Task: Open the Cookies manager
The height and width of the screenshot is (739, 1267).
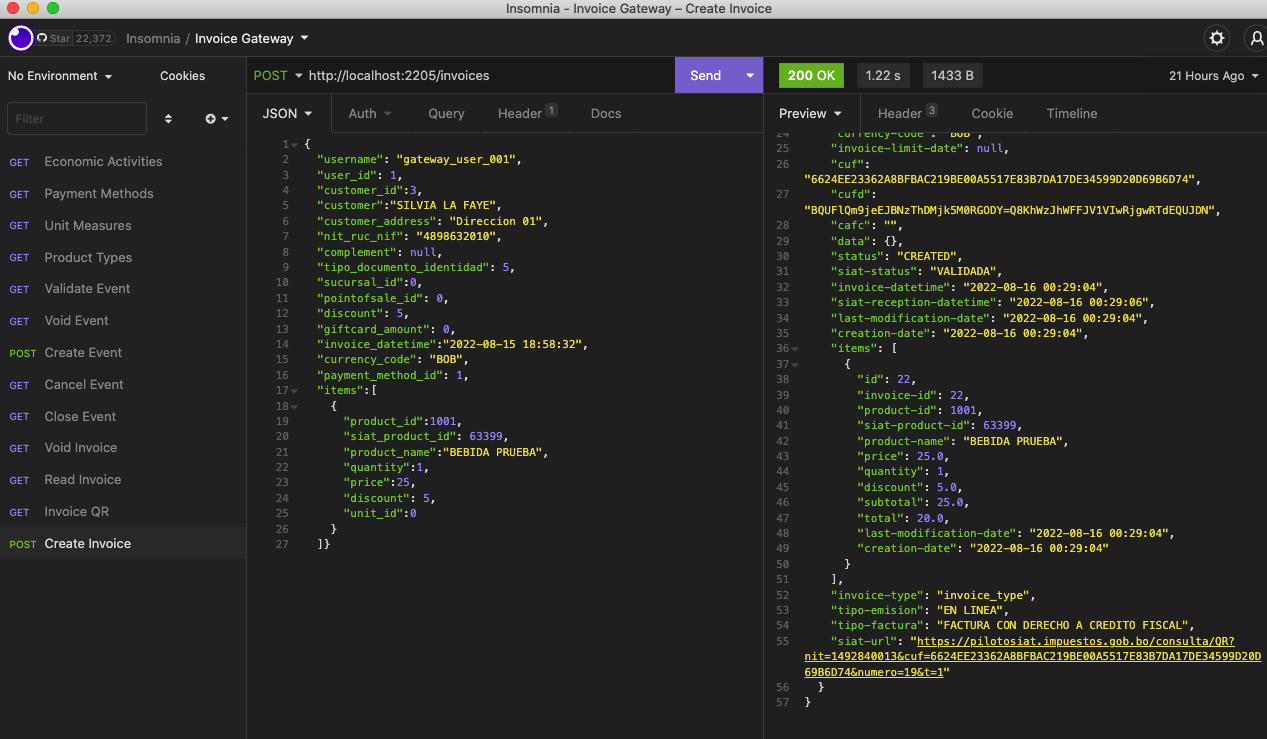Action: tap(182, 76)
